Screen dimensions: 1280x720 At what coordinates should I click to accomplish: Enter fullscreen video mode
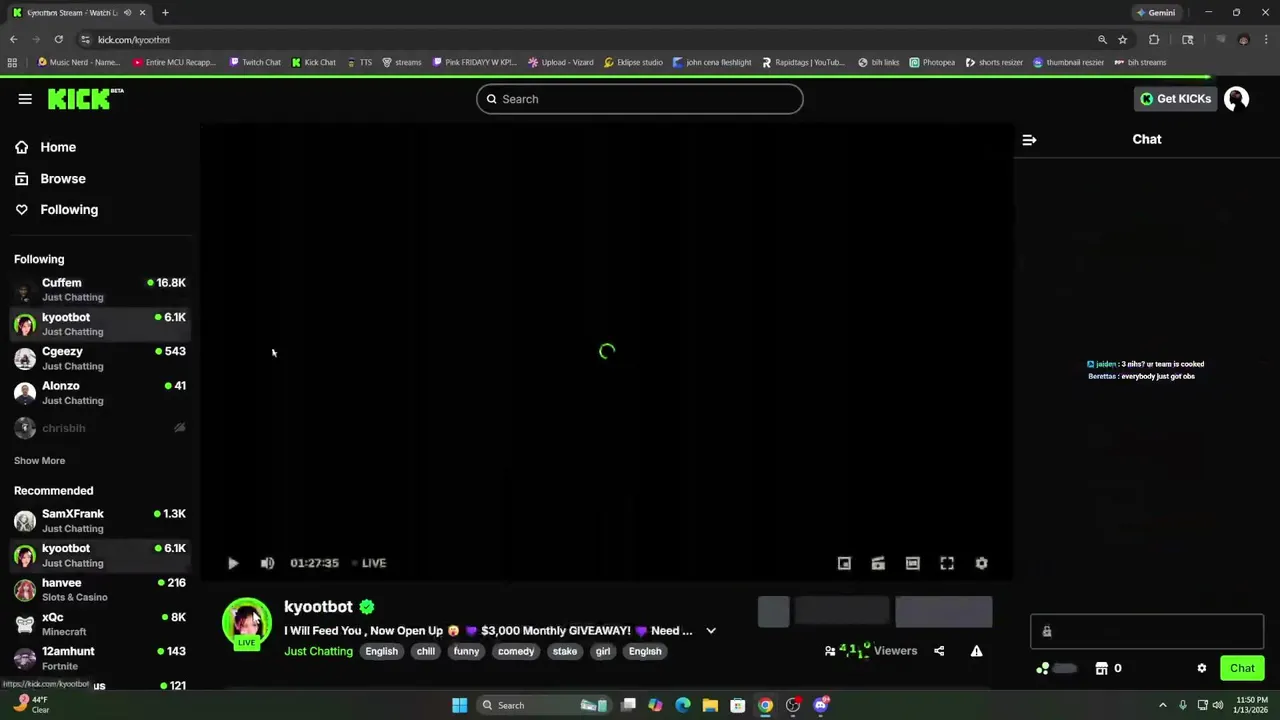coord(947,563)
